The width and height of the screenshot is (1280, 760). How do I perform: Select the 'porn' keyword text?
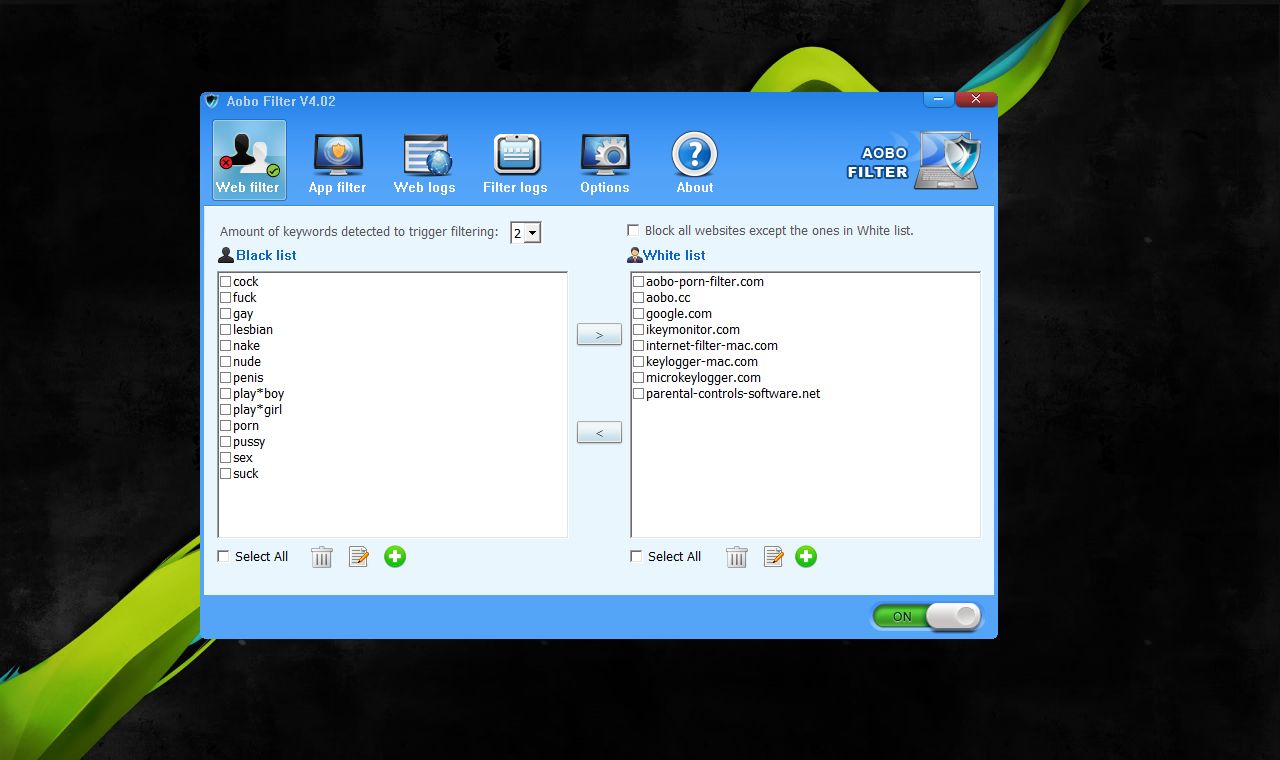246,426
